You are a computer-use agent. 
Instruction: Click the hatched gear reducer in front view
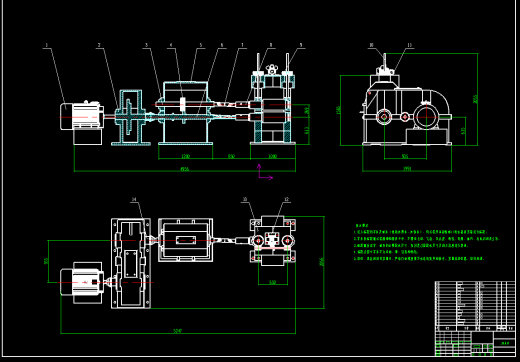pos(130,117)
